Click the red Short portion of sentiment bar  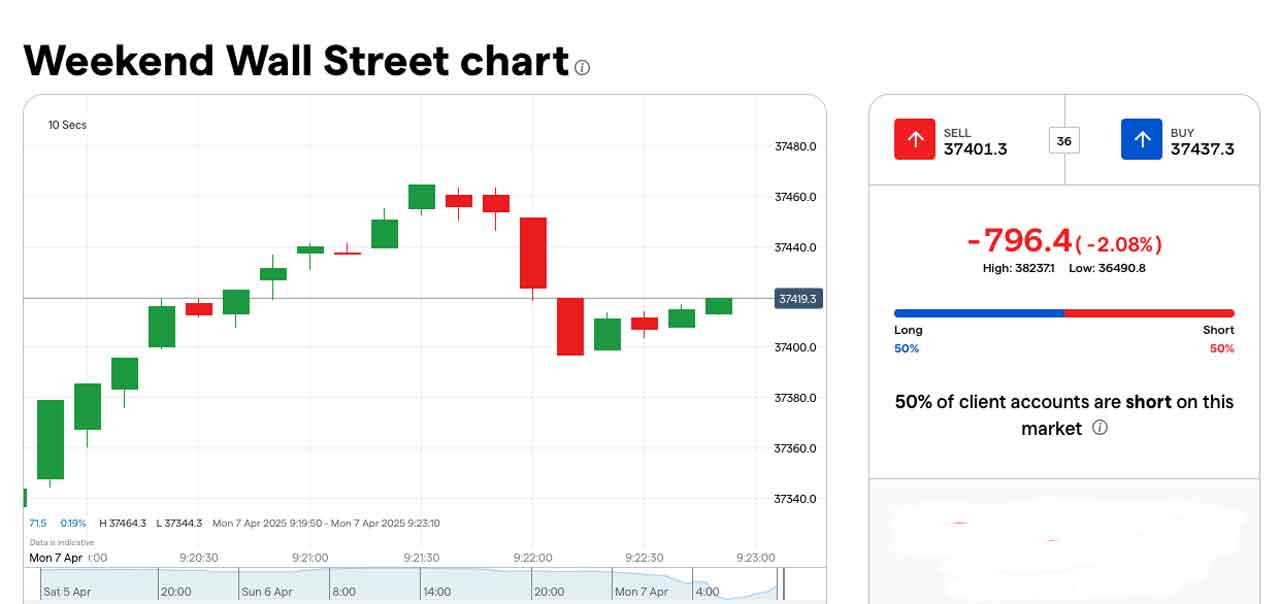(x=1149, y=313)
